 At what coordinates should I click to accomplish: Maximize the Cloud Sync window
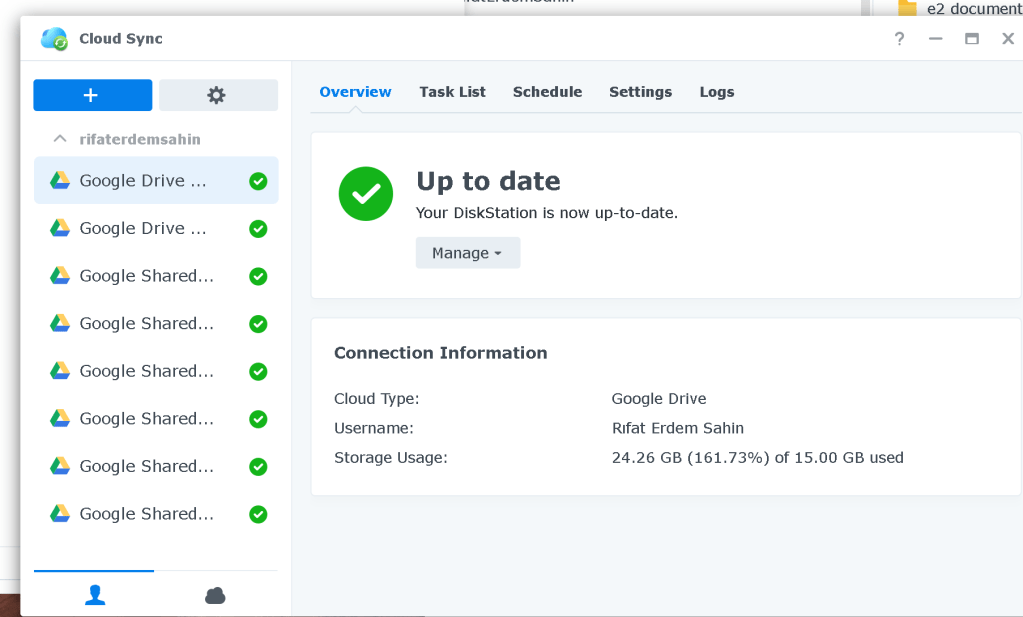972,38
